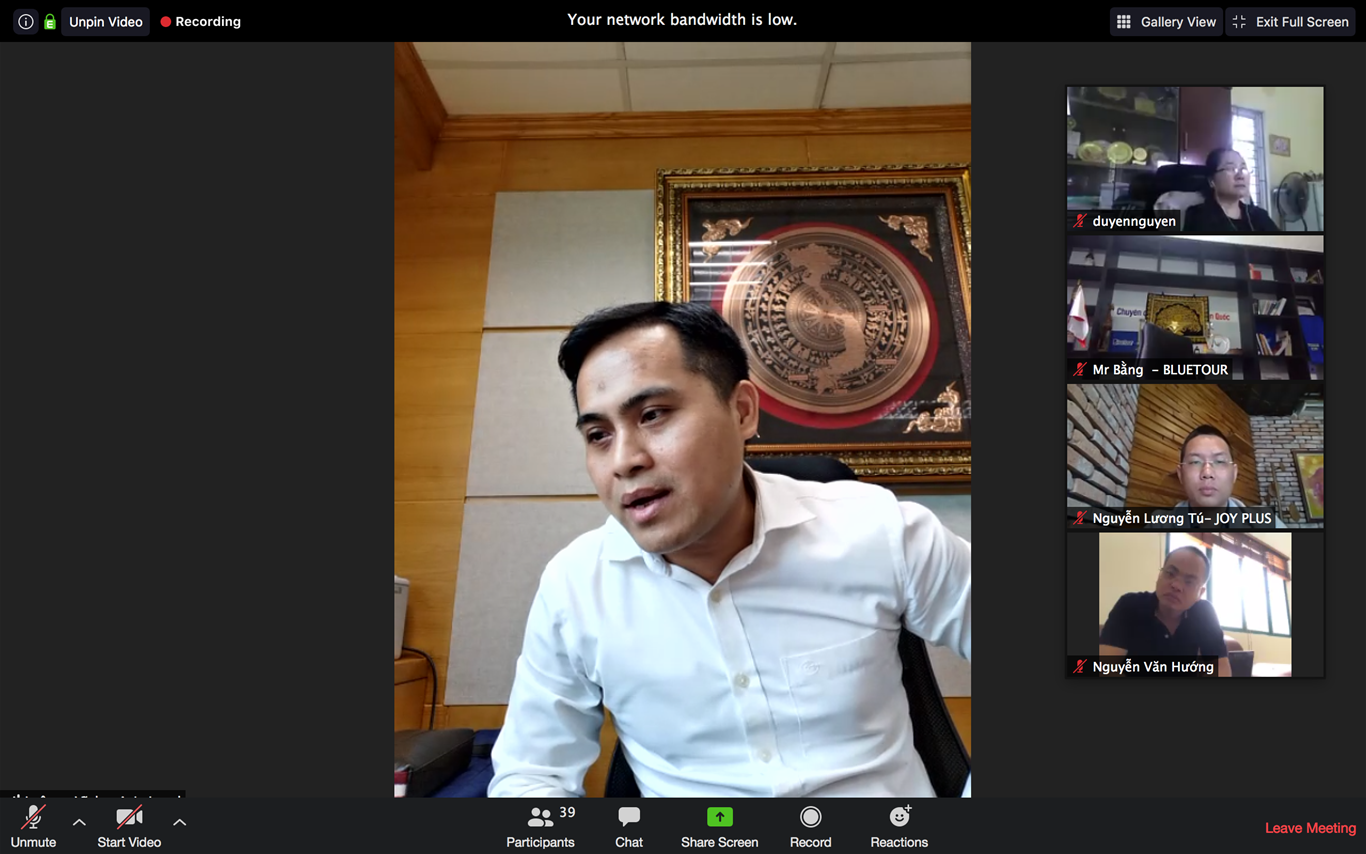1366x854 pixels.
Task: Toggle Start Video on
Action: point(129,827)
